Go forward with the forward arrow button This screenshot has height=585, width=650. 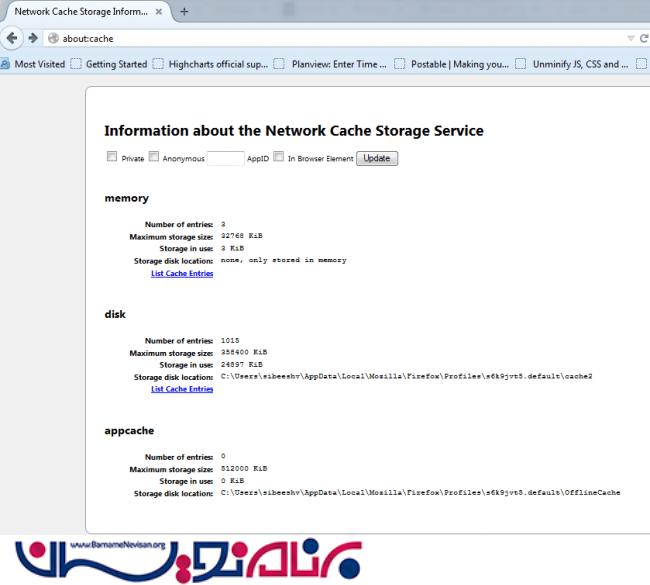[x=33, y=38]
